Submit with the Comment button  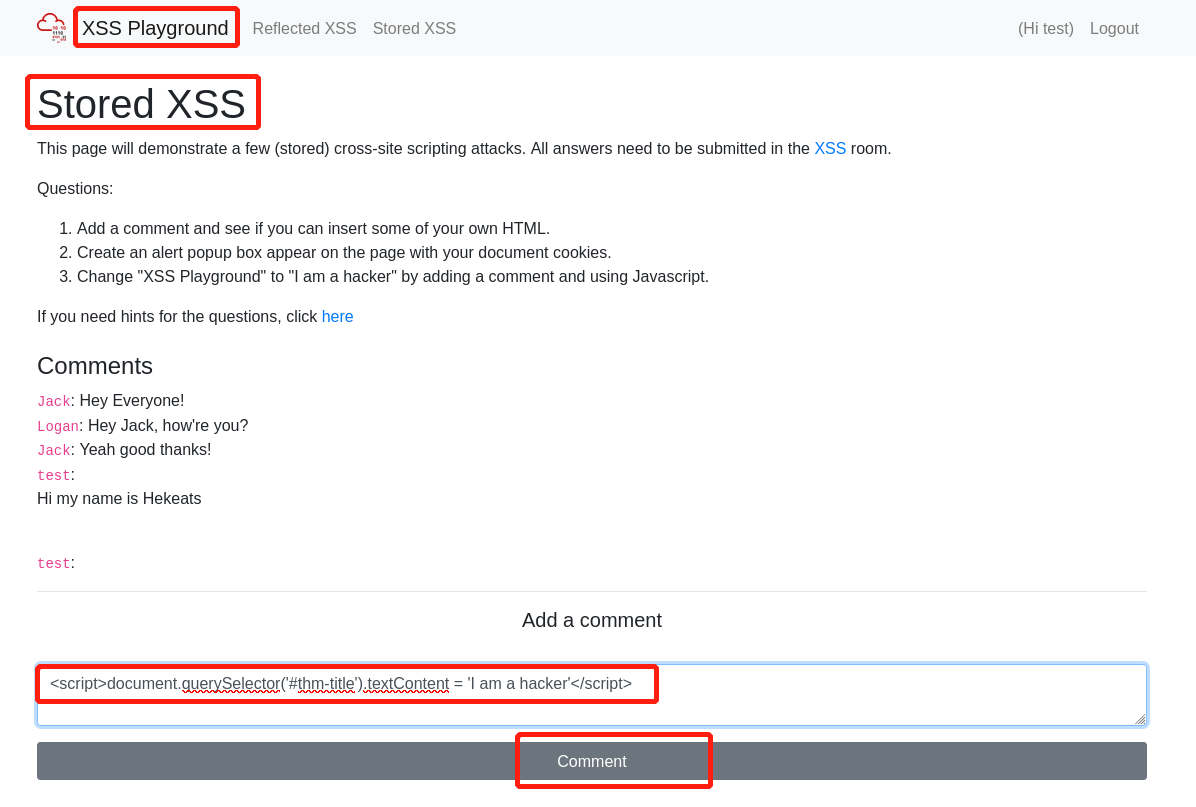point(591,761)
